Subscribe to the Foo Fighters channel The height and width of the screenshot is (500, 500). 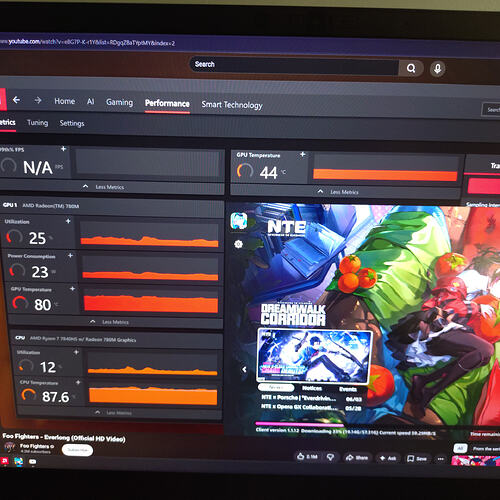point(77,450)
